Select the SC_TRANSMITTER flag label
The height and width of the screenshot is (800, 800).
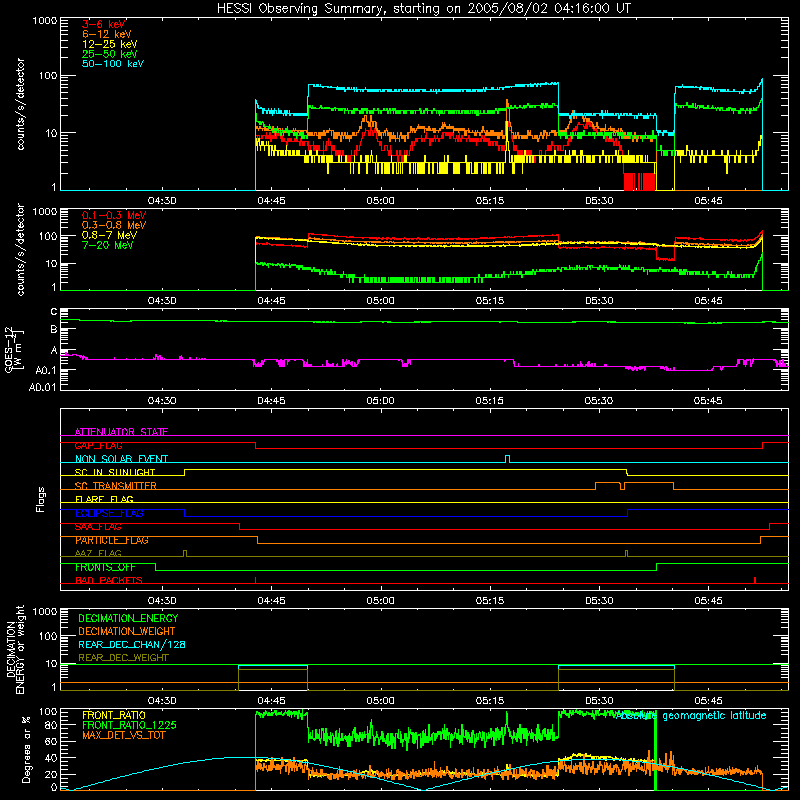coord(115,486)
